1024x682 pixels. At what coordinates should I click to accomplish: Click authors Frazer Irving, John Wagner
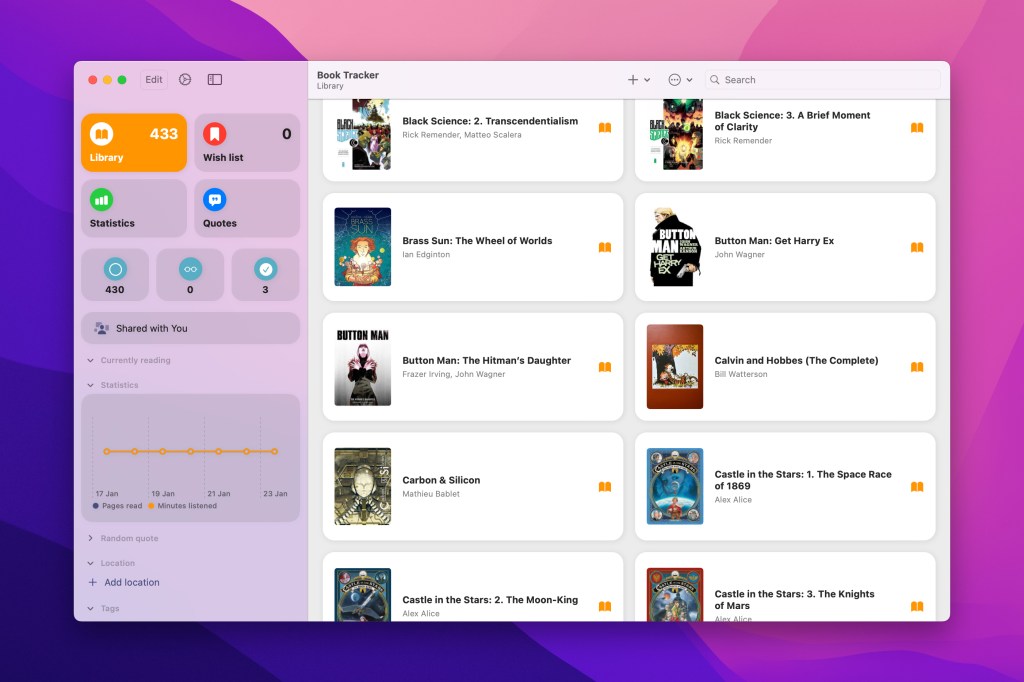pyautogui.click(x=454, y=374)
